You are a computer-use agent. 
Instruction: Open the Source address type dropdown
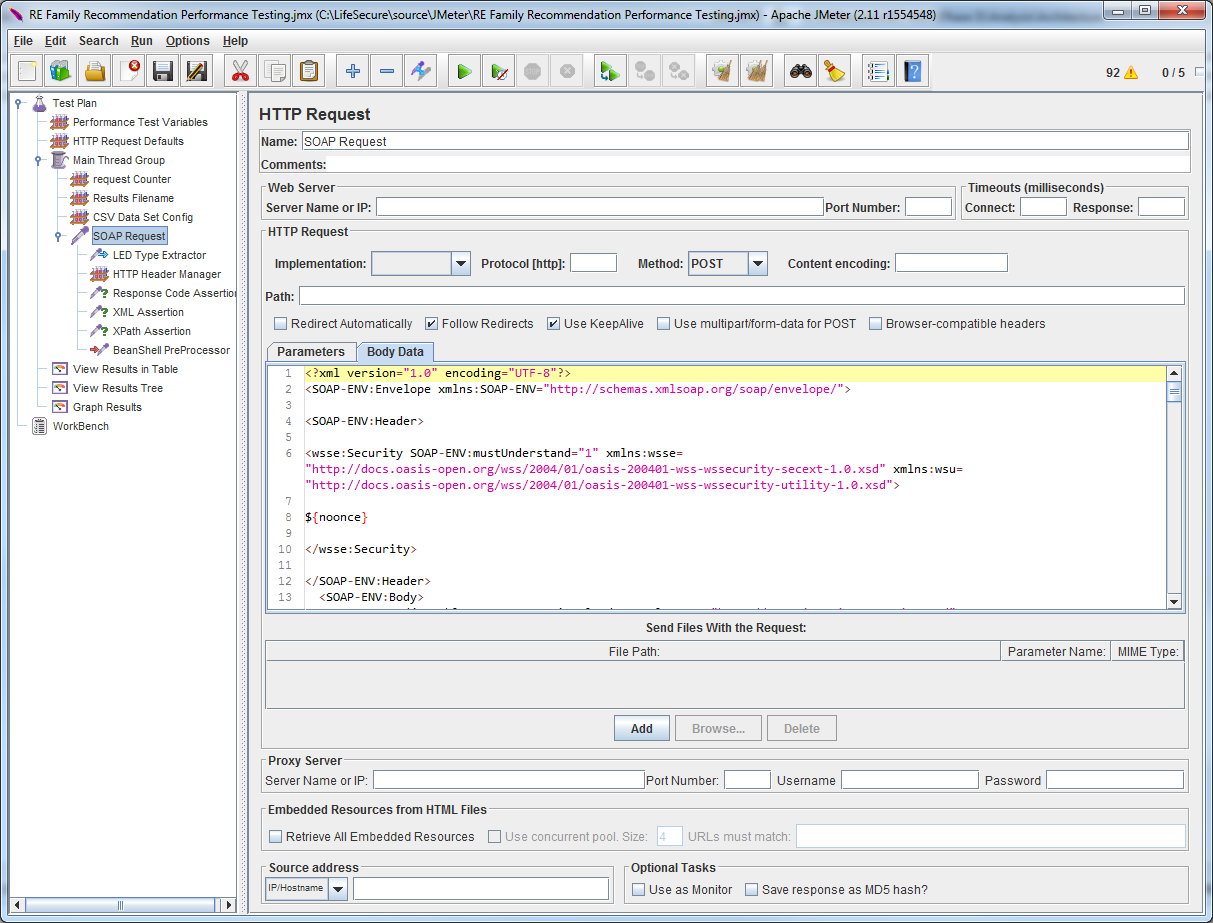(337, 887)
